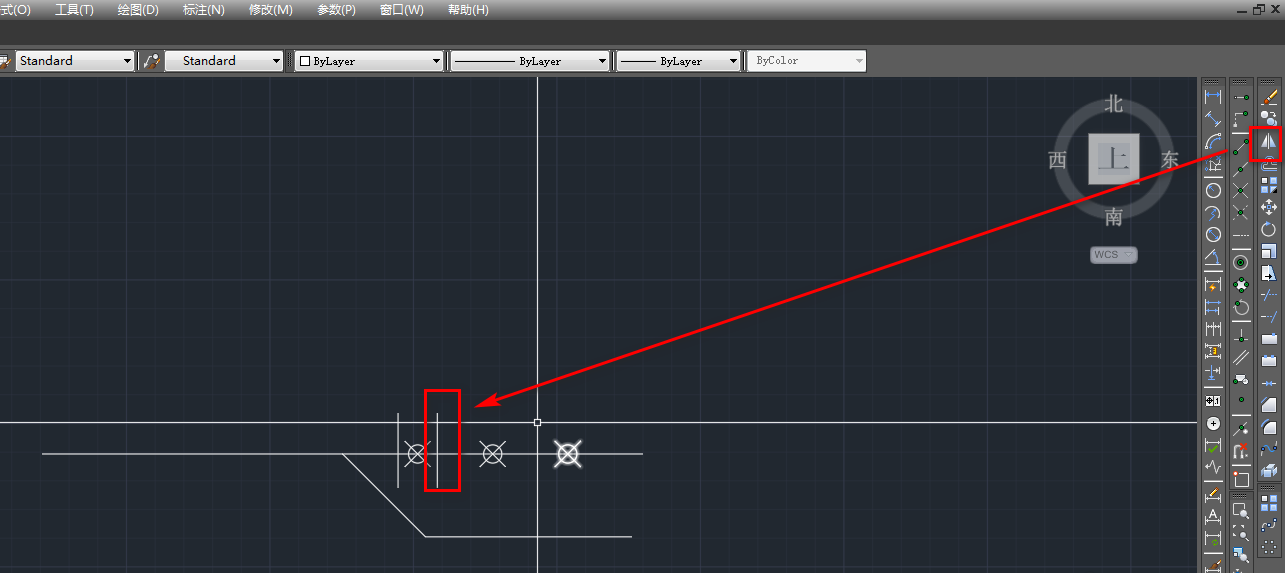Choose the Linear dimension tool

point(1213,96)
